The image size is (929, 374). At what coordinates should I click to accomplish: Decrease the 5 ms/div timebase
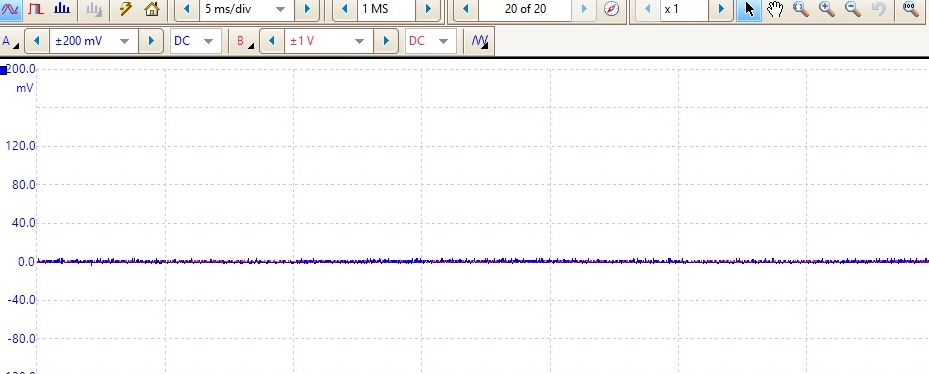[187, 9]
